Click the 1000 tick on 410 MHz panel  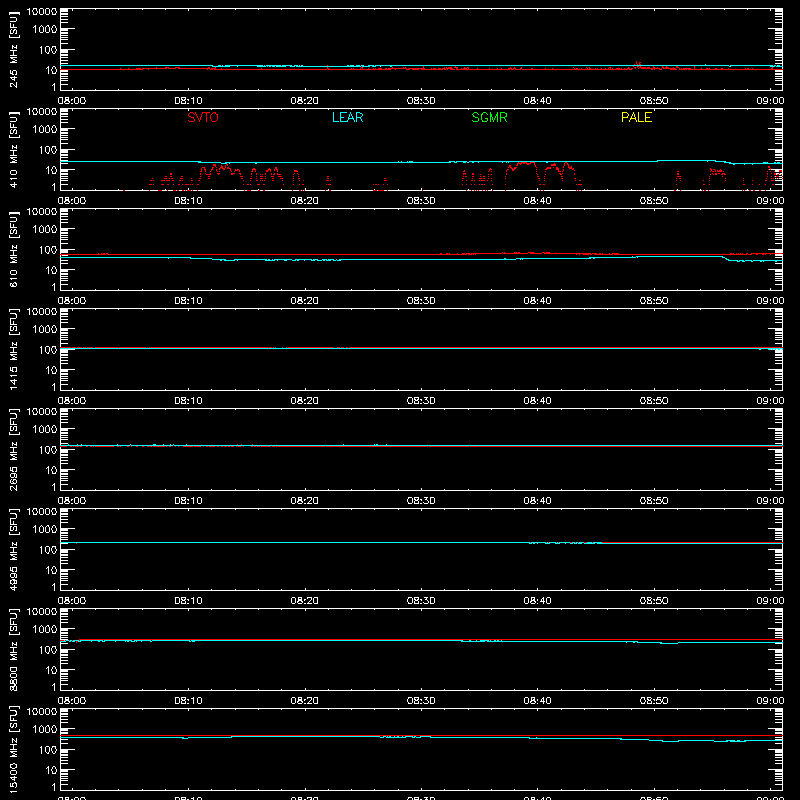(45, 130)
